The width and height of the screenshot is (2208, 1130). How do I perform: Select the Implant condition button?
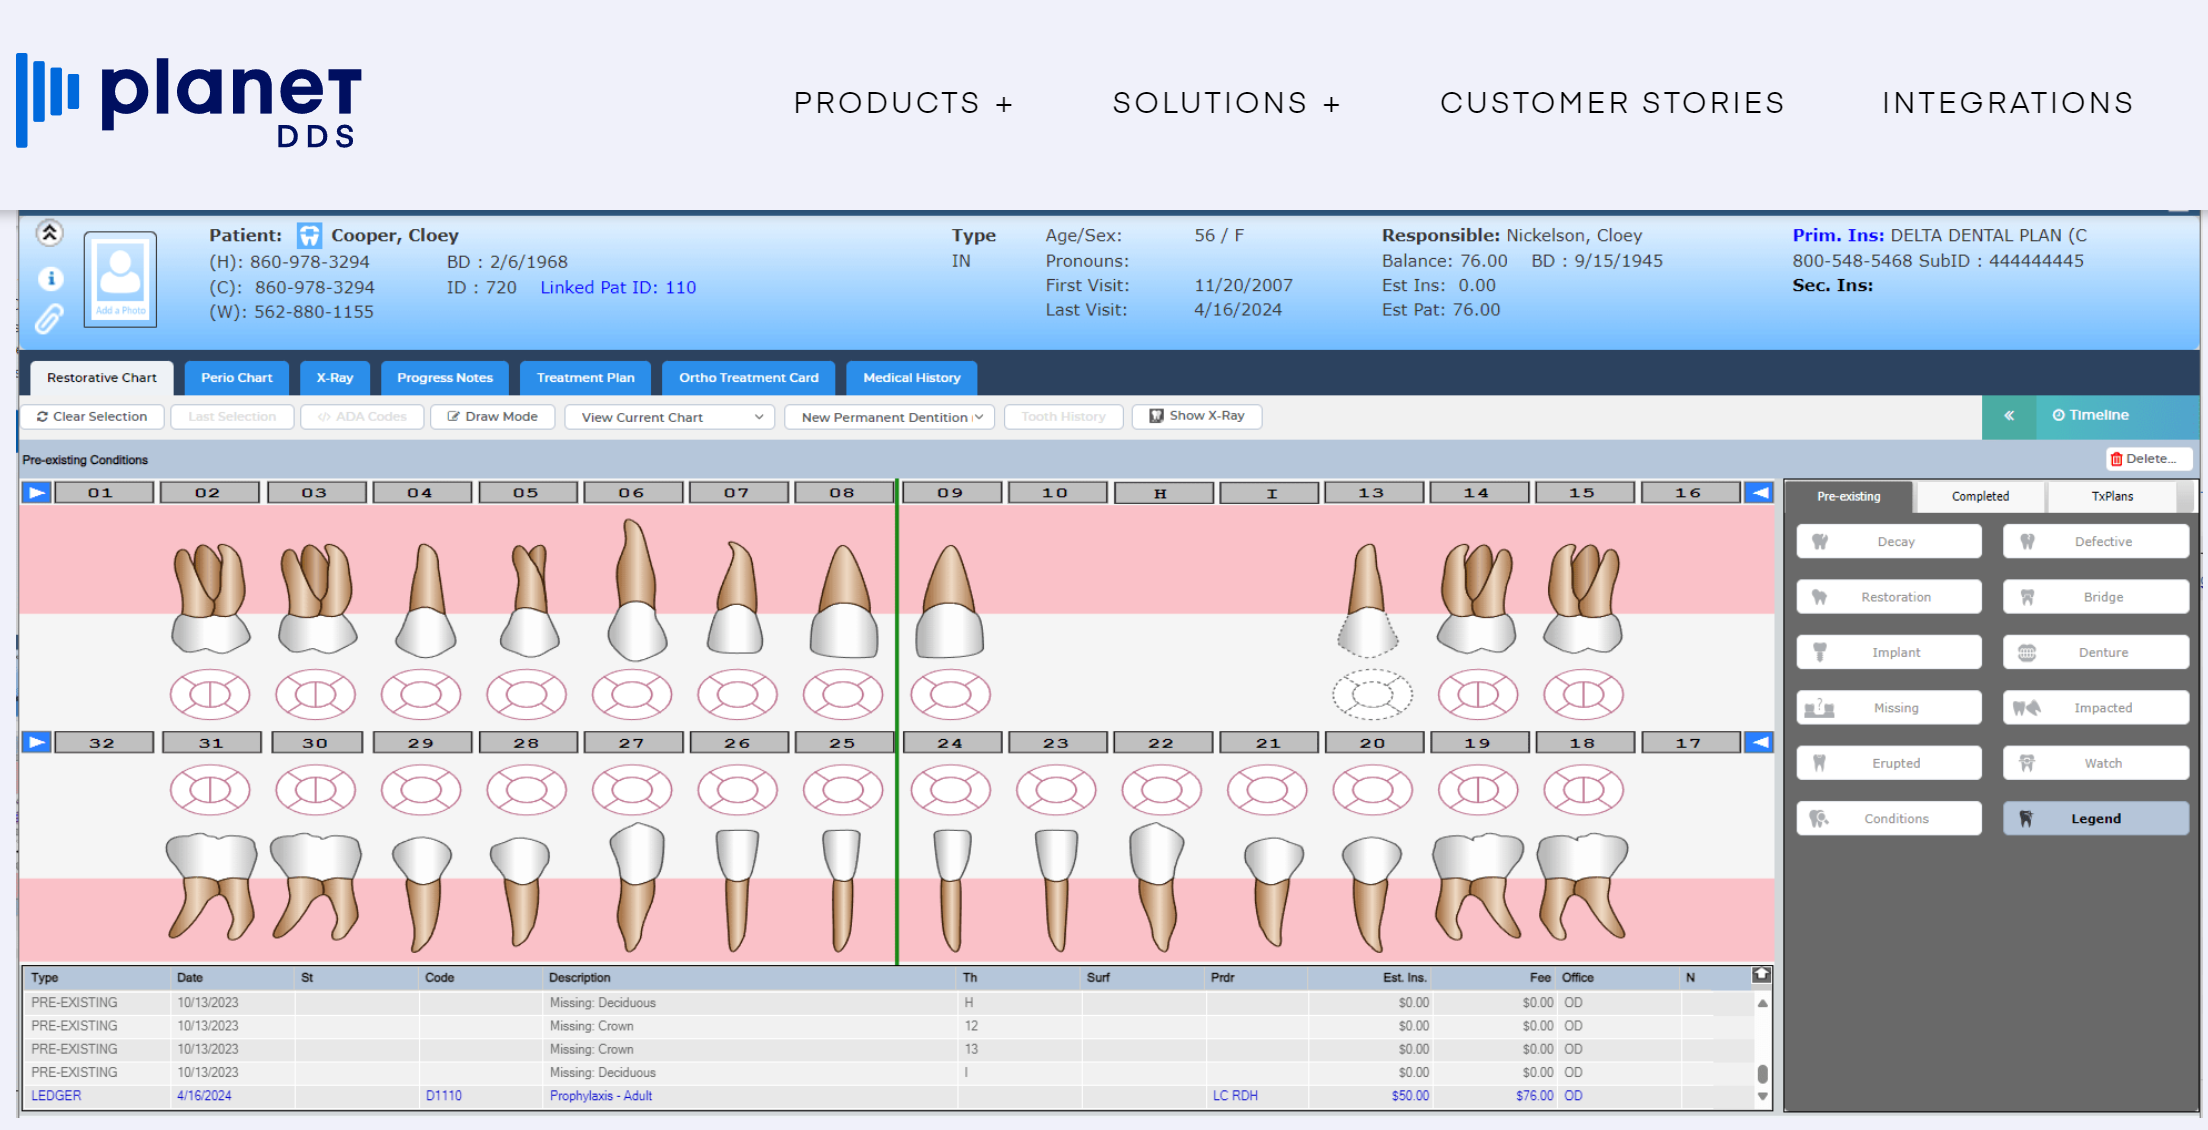[x=1888, y=652]
